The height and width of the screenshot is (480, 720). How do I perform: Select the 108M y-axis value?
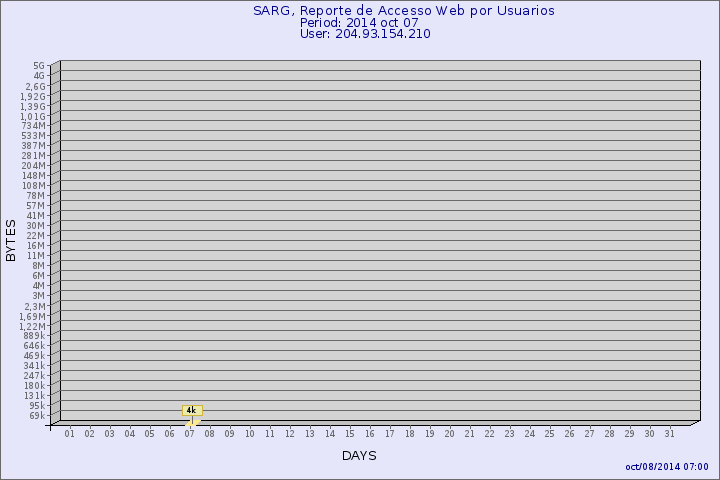tap(33, 186)
